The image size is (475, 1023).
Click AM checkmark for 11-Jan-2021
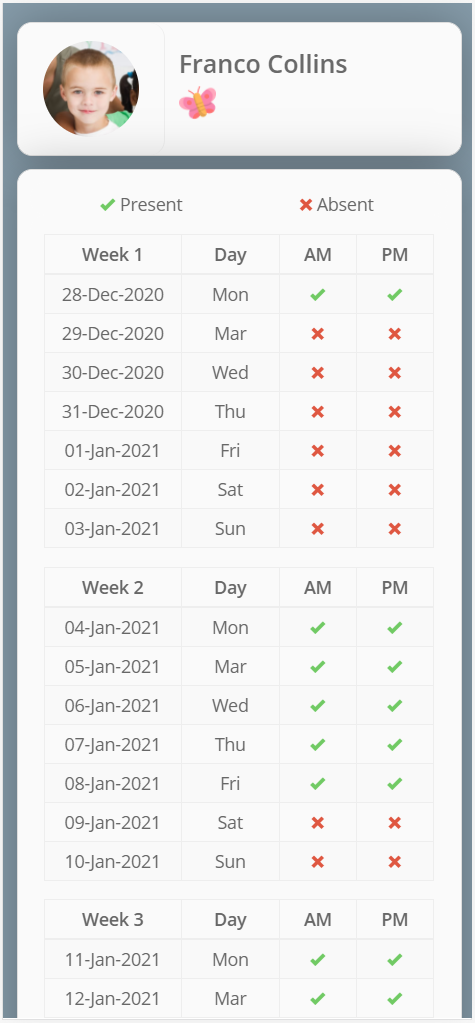(318, 960)
